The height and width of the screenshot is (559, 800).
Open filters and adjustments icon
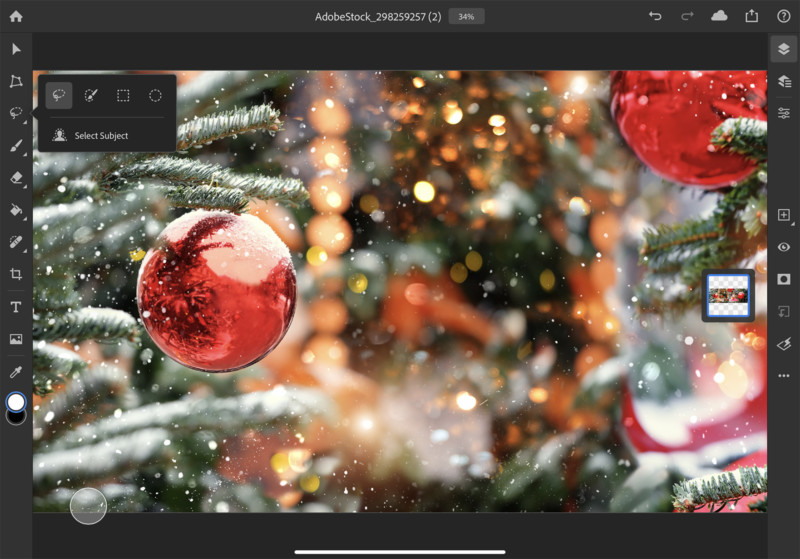[x=784, y=344]
